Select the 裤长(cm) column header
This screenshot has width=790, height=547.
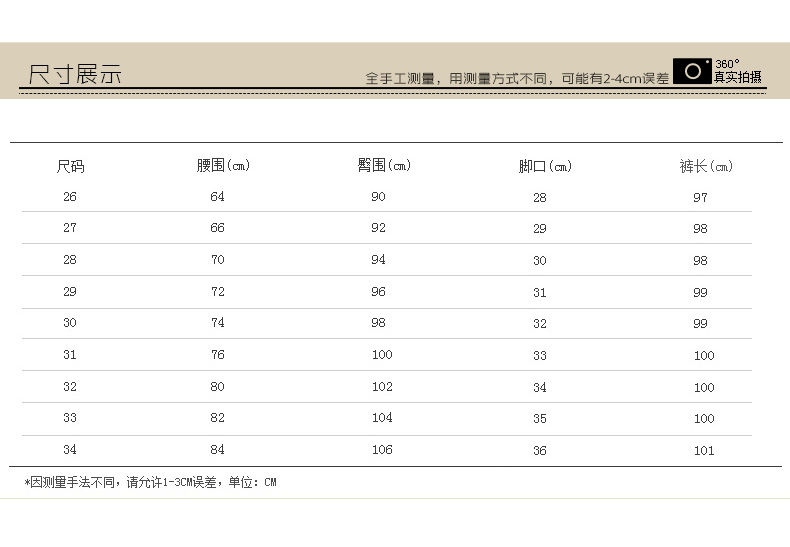(706, 166)
